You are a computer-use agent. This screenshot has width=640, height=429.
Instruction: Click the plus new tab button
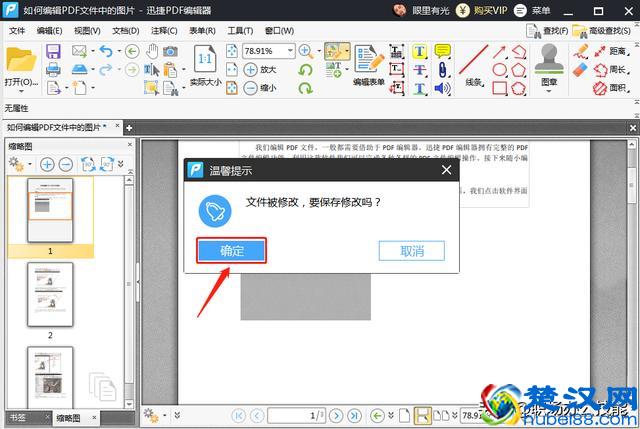(x=129, y=128)
